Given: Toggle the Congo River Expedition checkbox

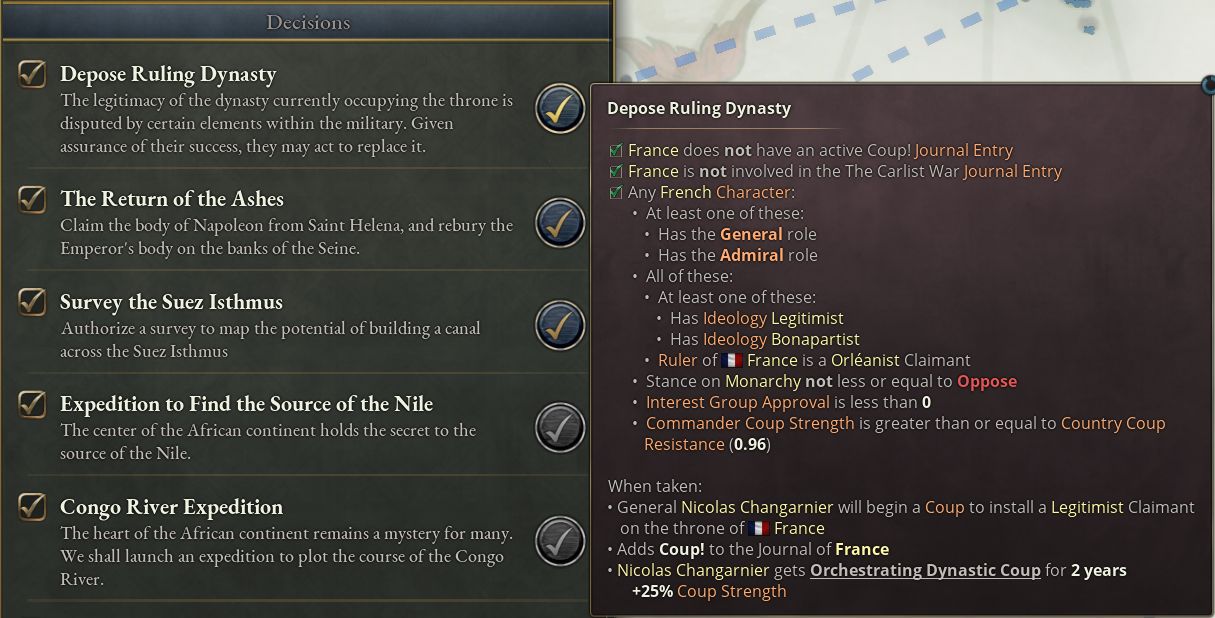Looking at the screenshot, I should click(x=32, y=506).
